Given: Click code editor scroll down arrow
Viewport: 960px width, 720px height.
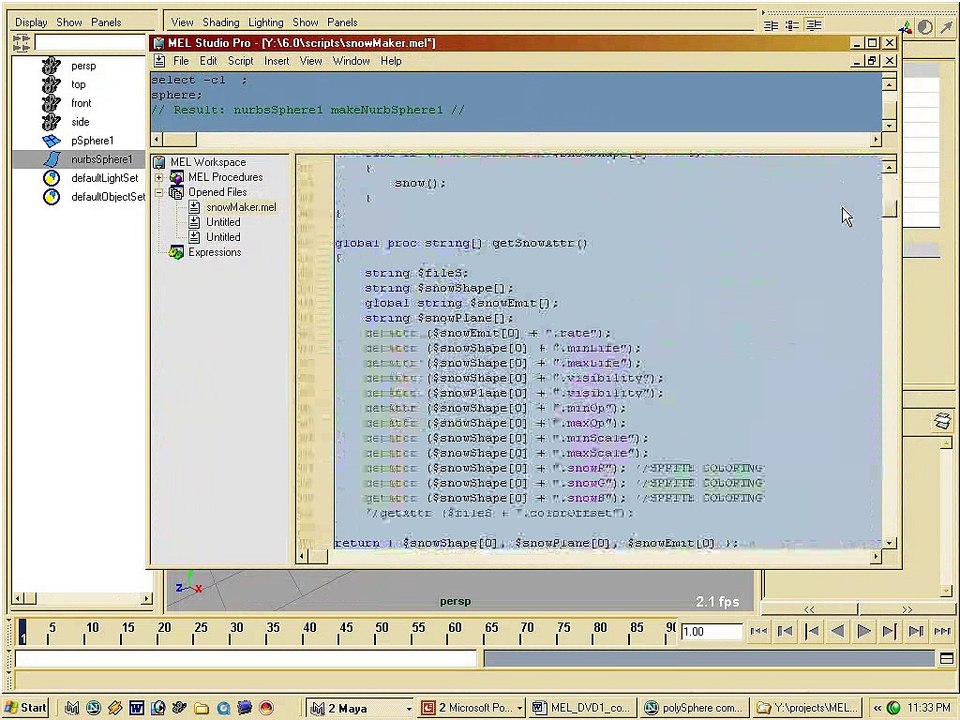Looking at the screenshot, I should click(x=890, y=542).
